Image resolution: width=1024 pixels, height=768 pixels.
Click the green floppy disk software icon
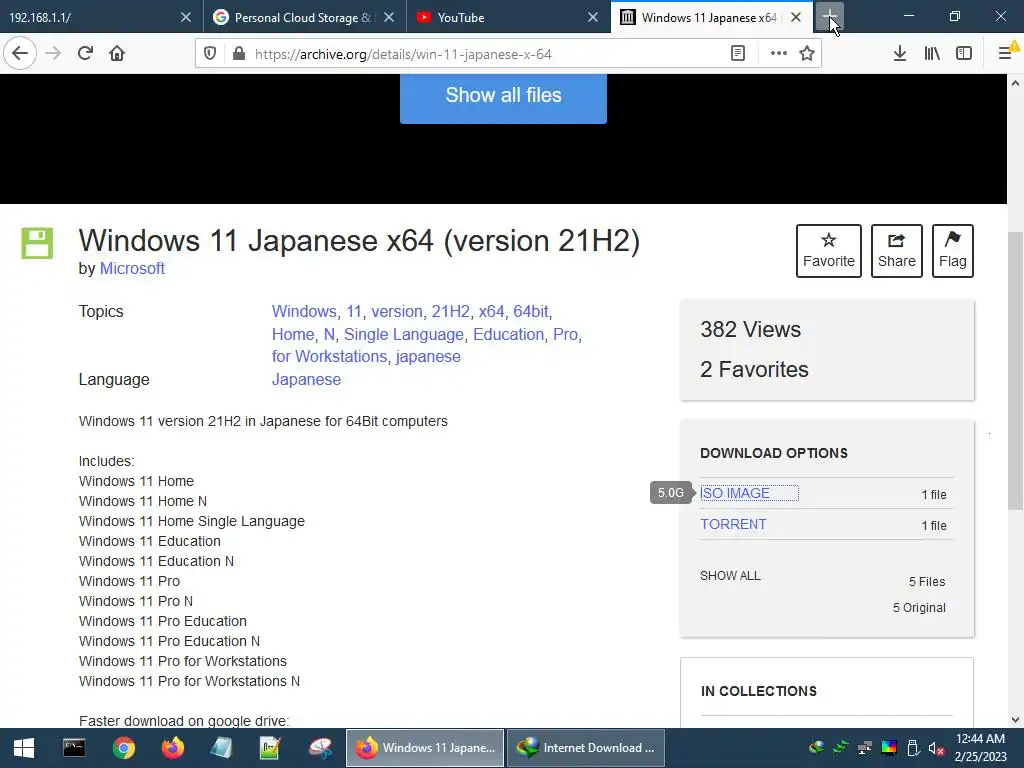[37, 243]
